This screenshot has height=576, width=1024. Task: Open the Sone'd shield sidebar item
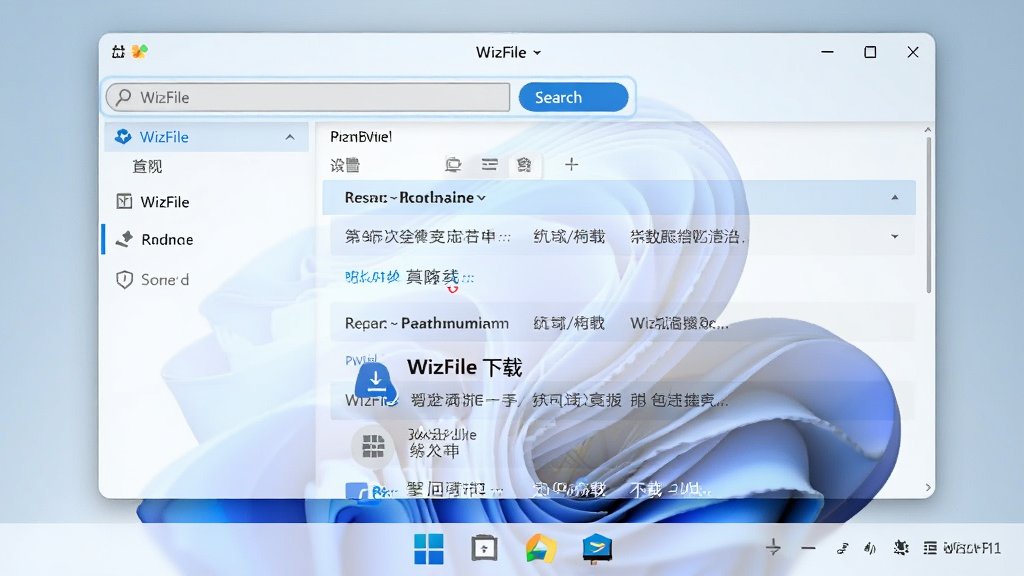pos(152,280)
